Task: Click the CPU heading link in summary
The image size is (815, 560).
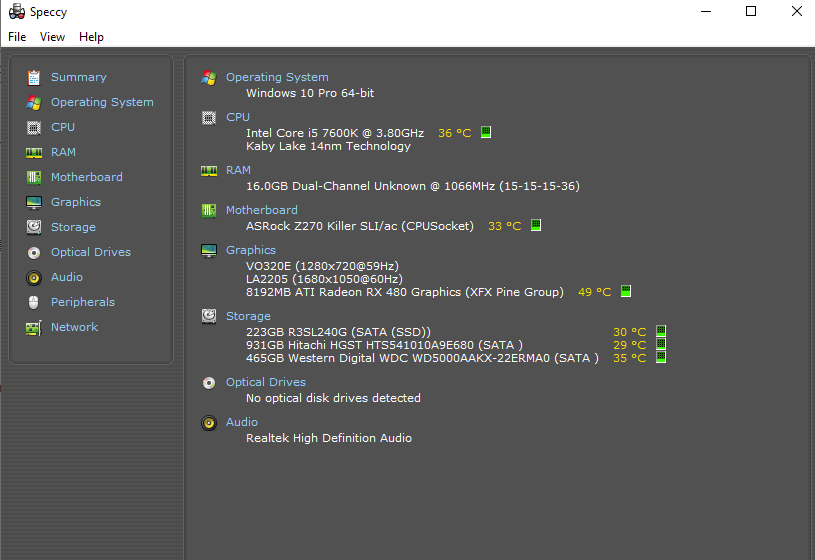Action: click(x=238, y=117)
